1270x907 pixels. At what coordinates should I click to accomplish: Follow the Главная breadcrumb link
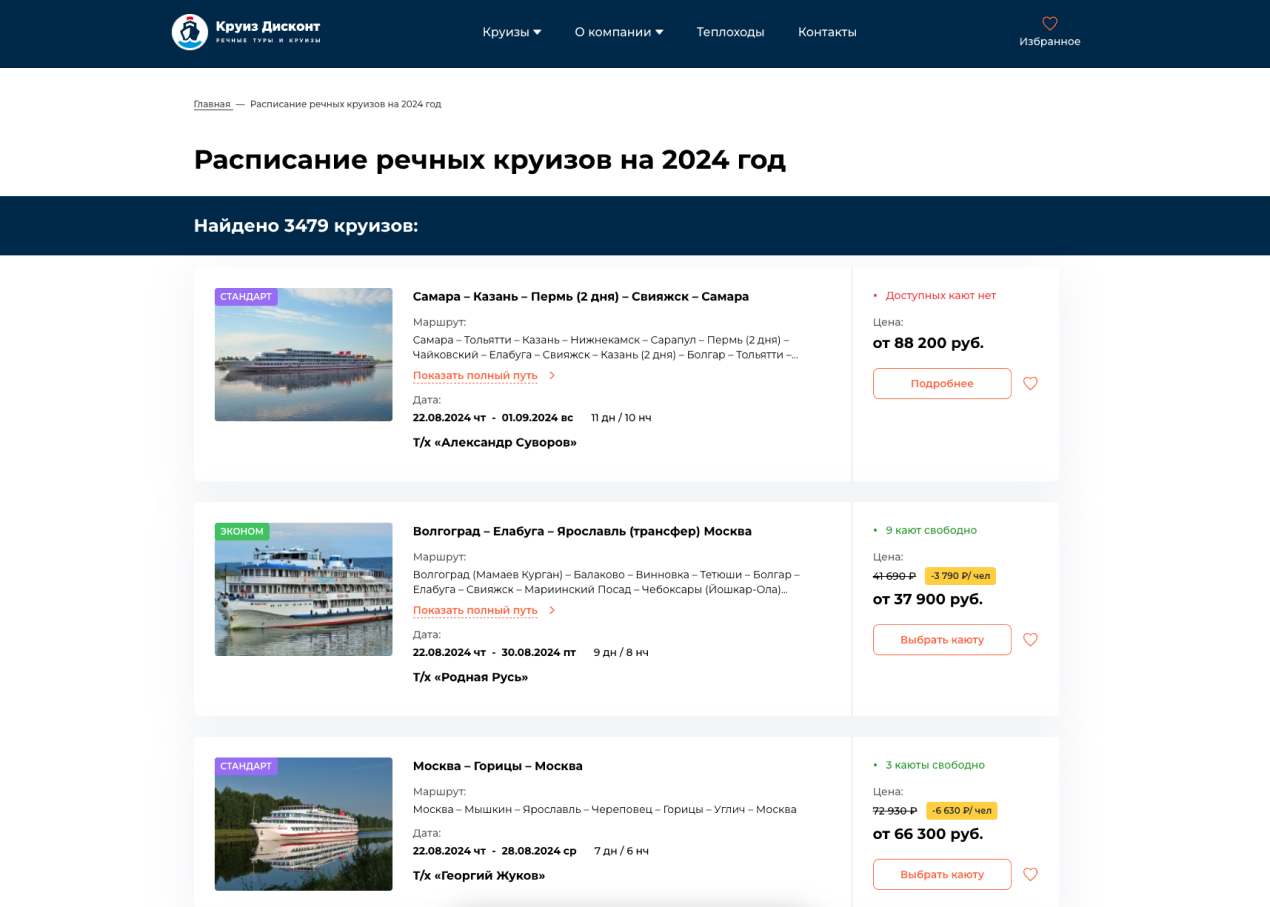[x=212, y=103]
